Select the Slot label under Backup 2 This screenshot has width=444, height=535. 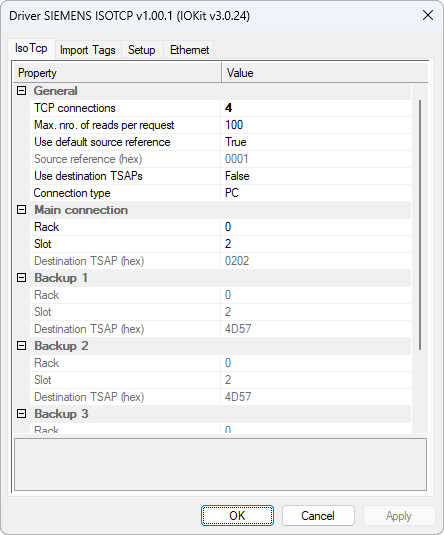coord(43,380)
